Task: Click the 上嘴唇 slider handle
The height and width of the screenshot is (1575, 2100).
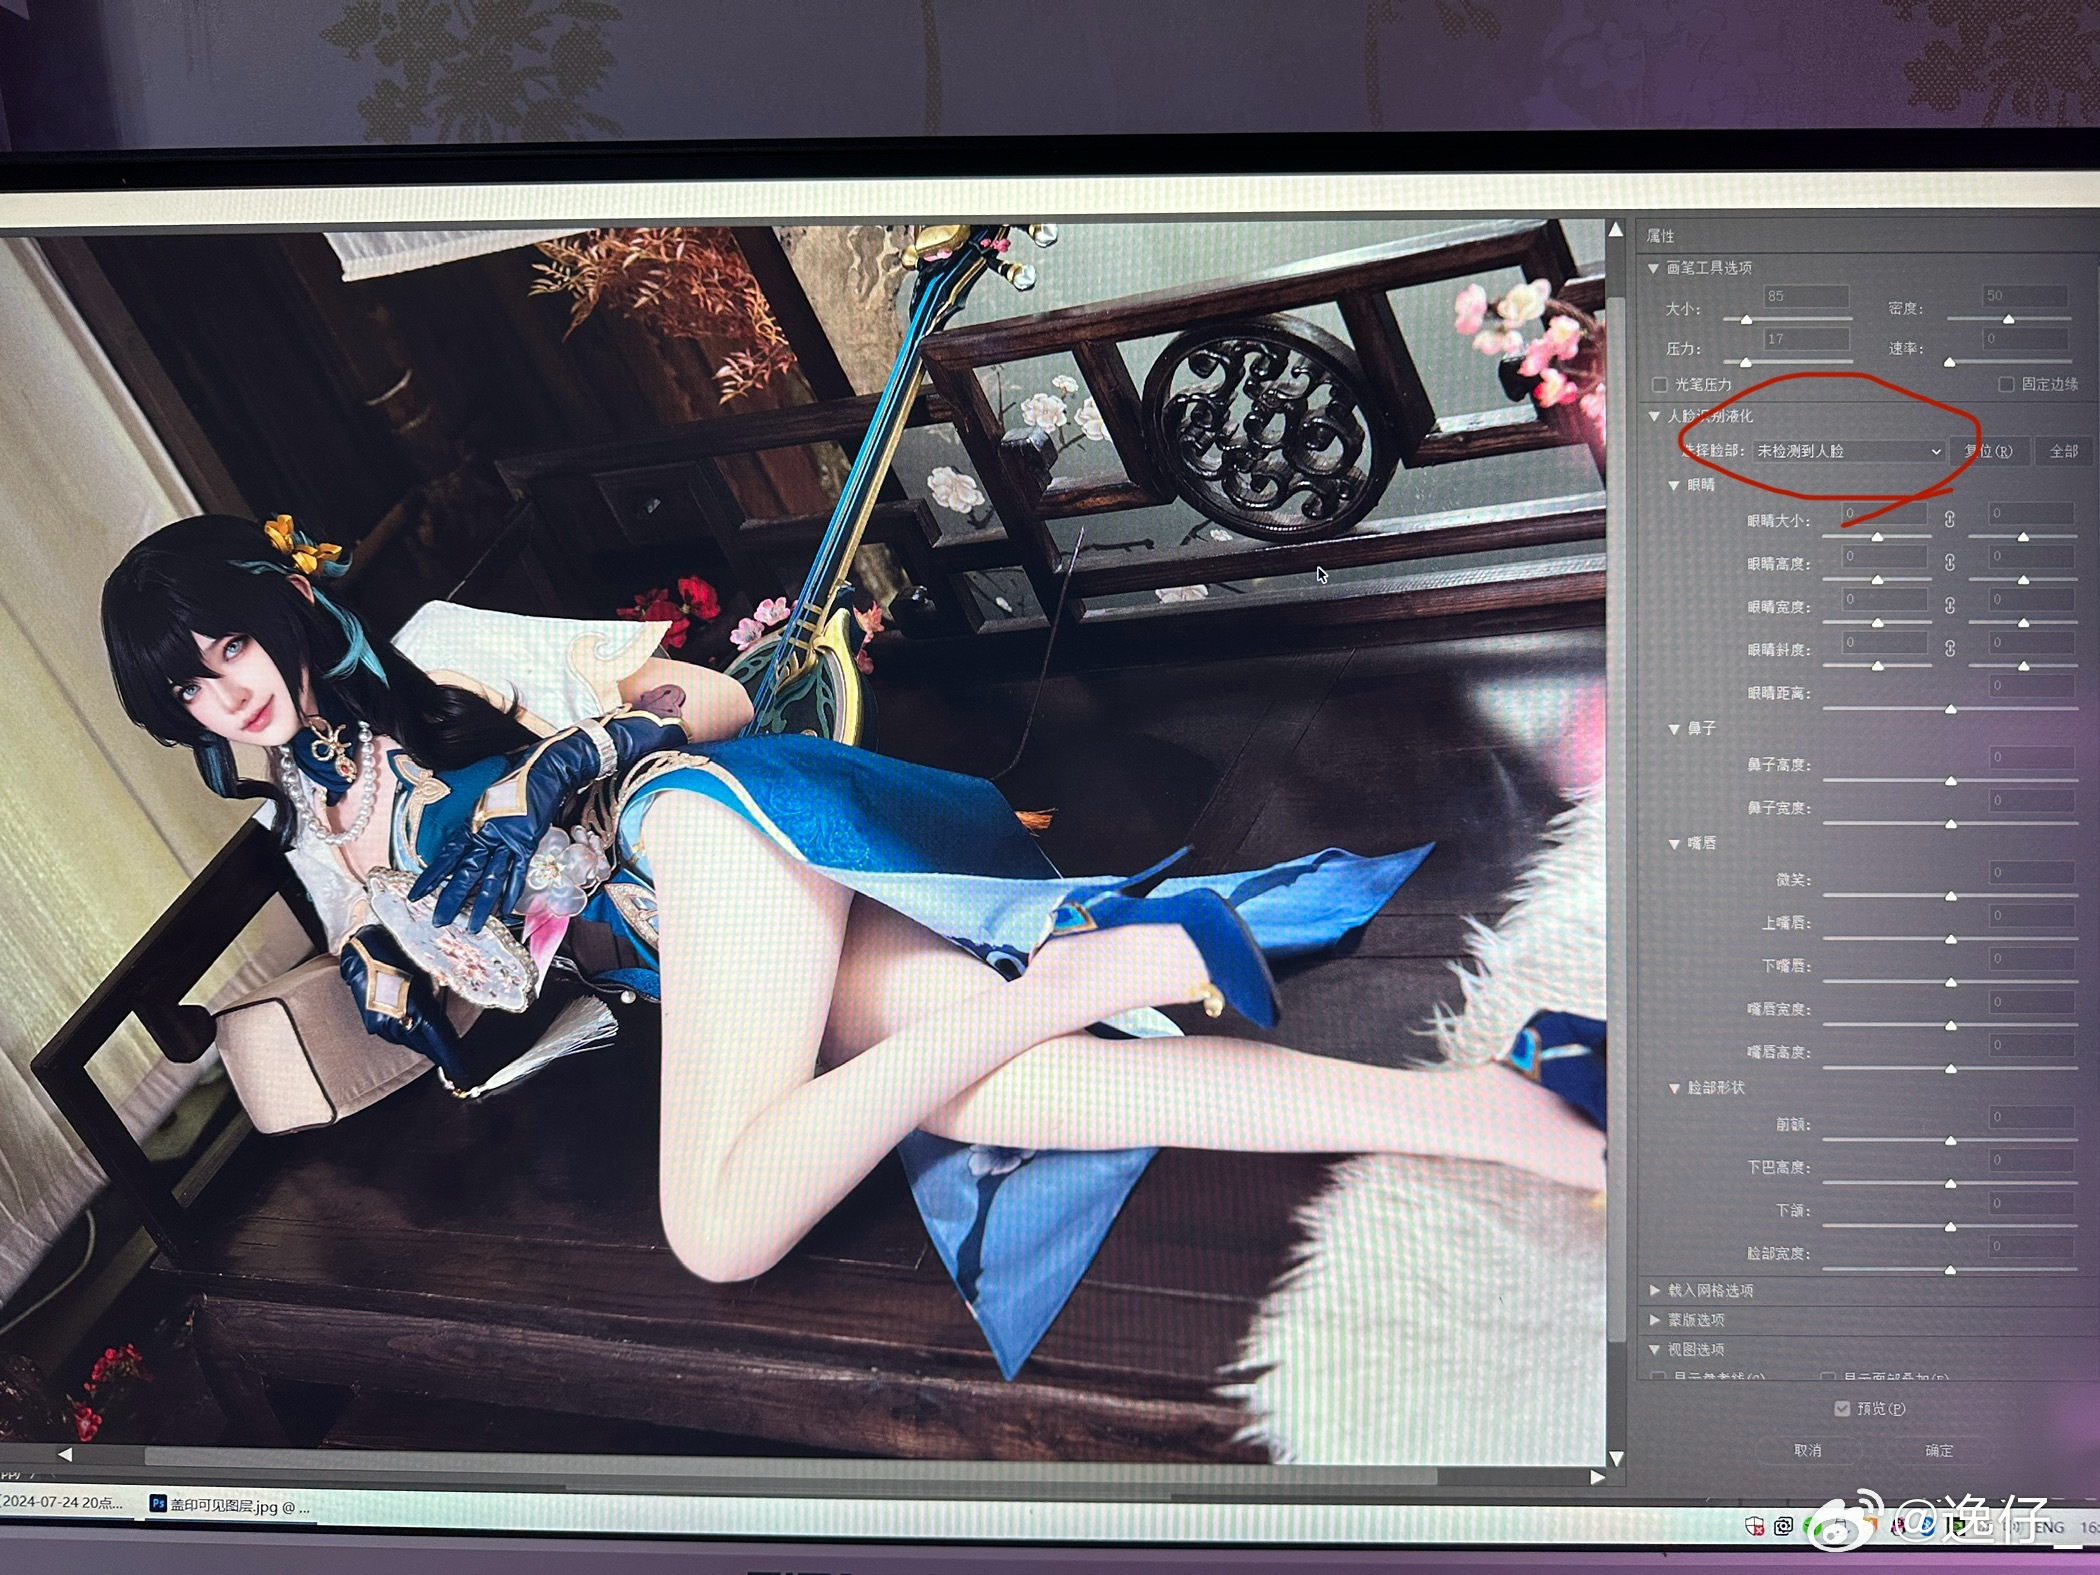Action: (x=1950, y=939)
